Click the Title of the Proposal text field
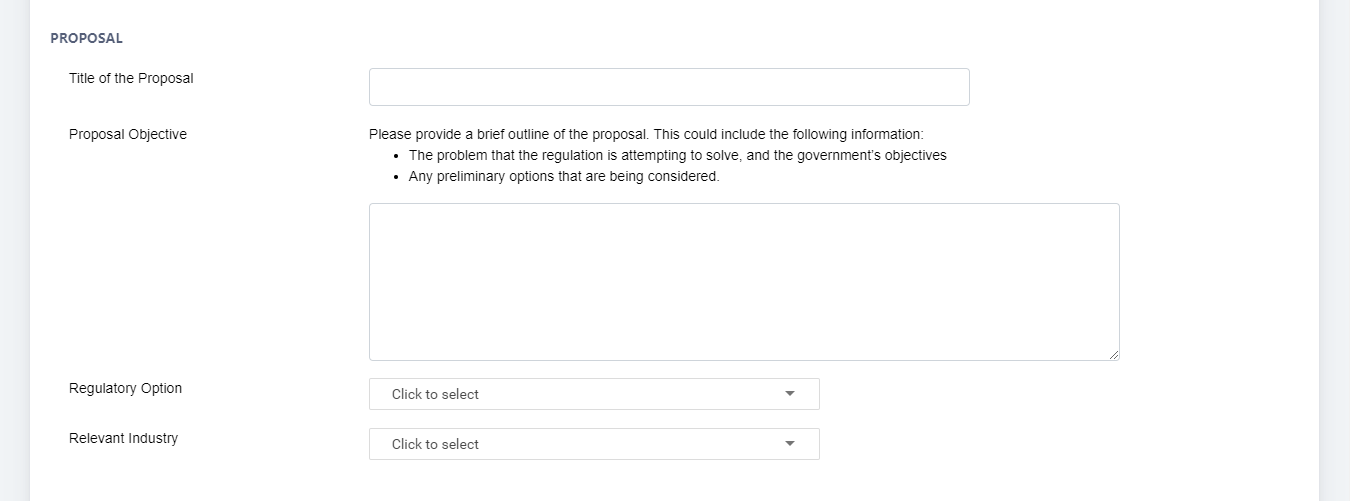 (669, 87)
